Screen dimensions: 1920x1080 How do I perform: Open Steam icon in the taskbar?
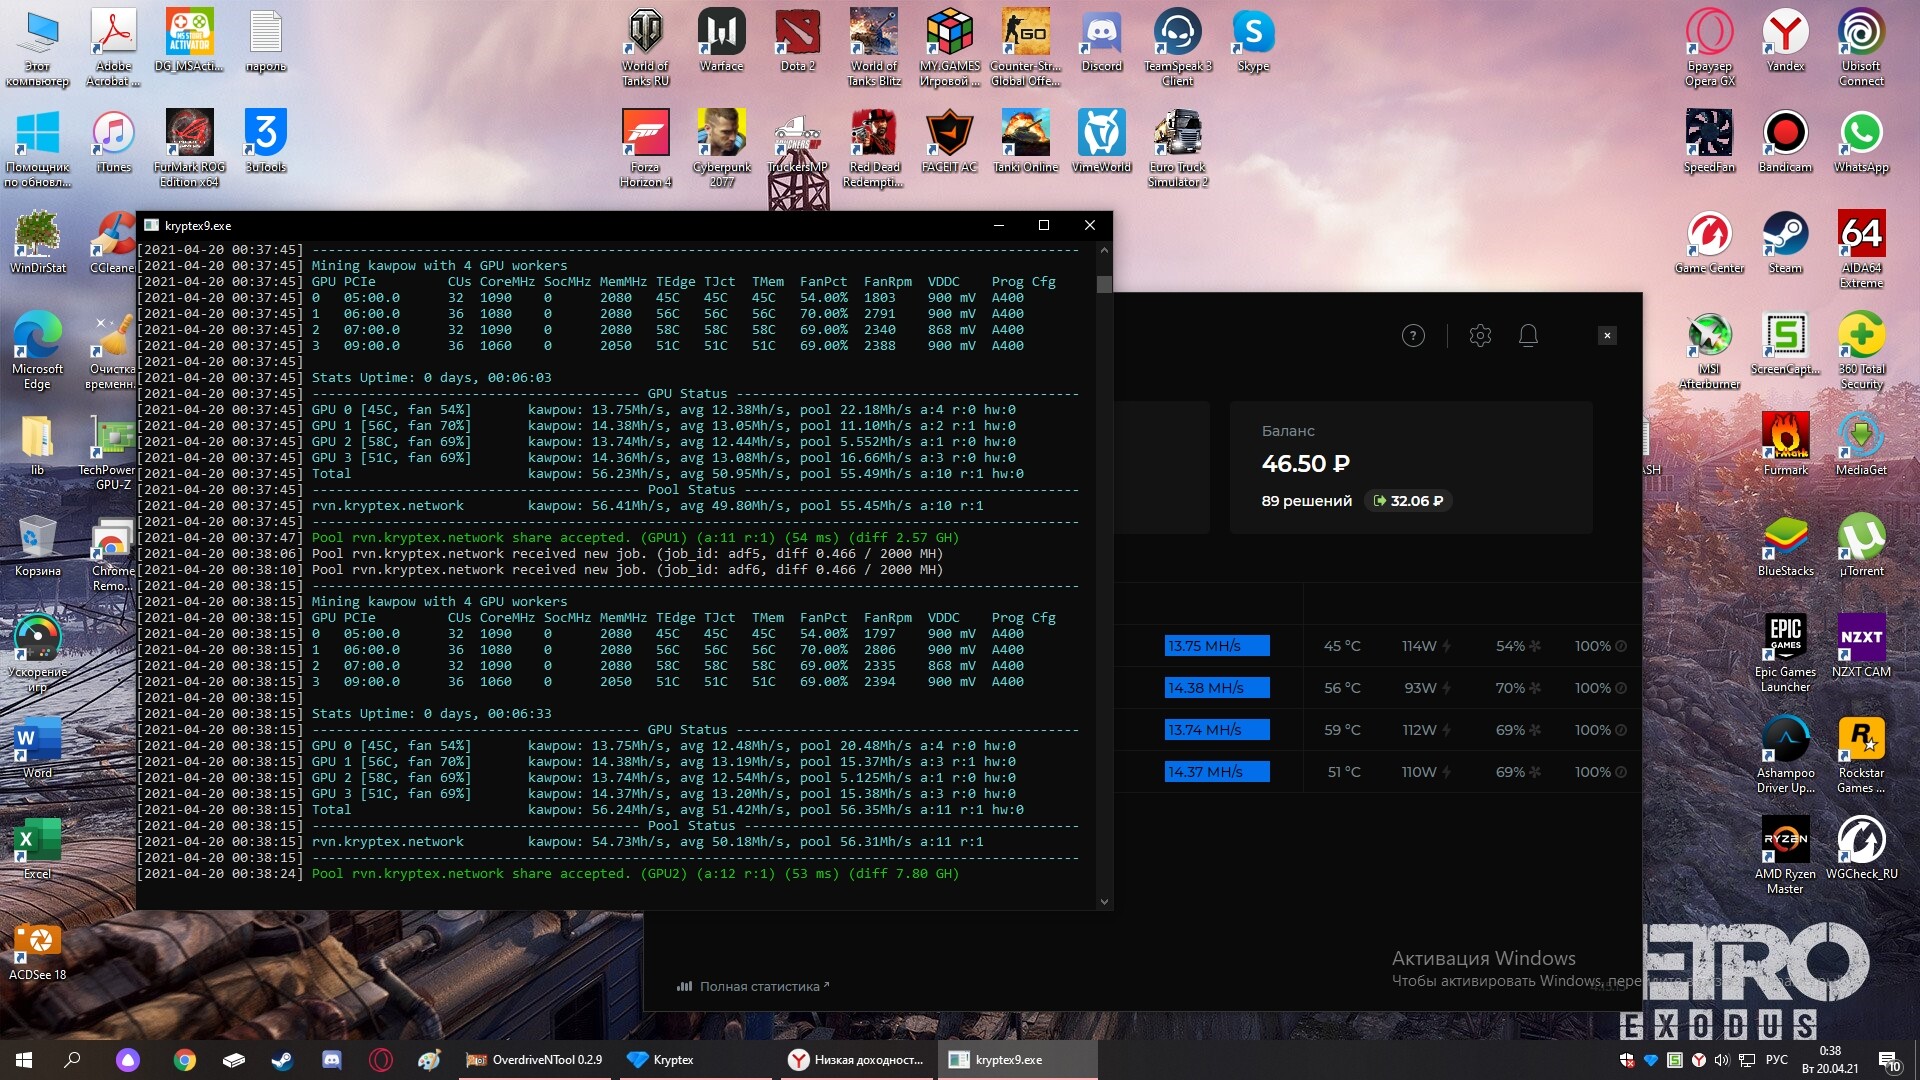[283, 1060]
